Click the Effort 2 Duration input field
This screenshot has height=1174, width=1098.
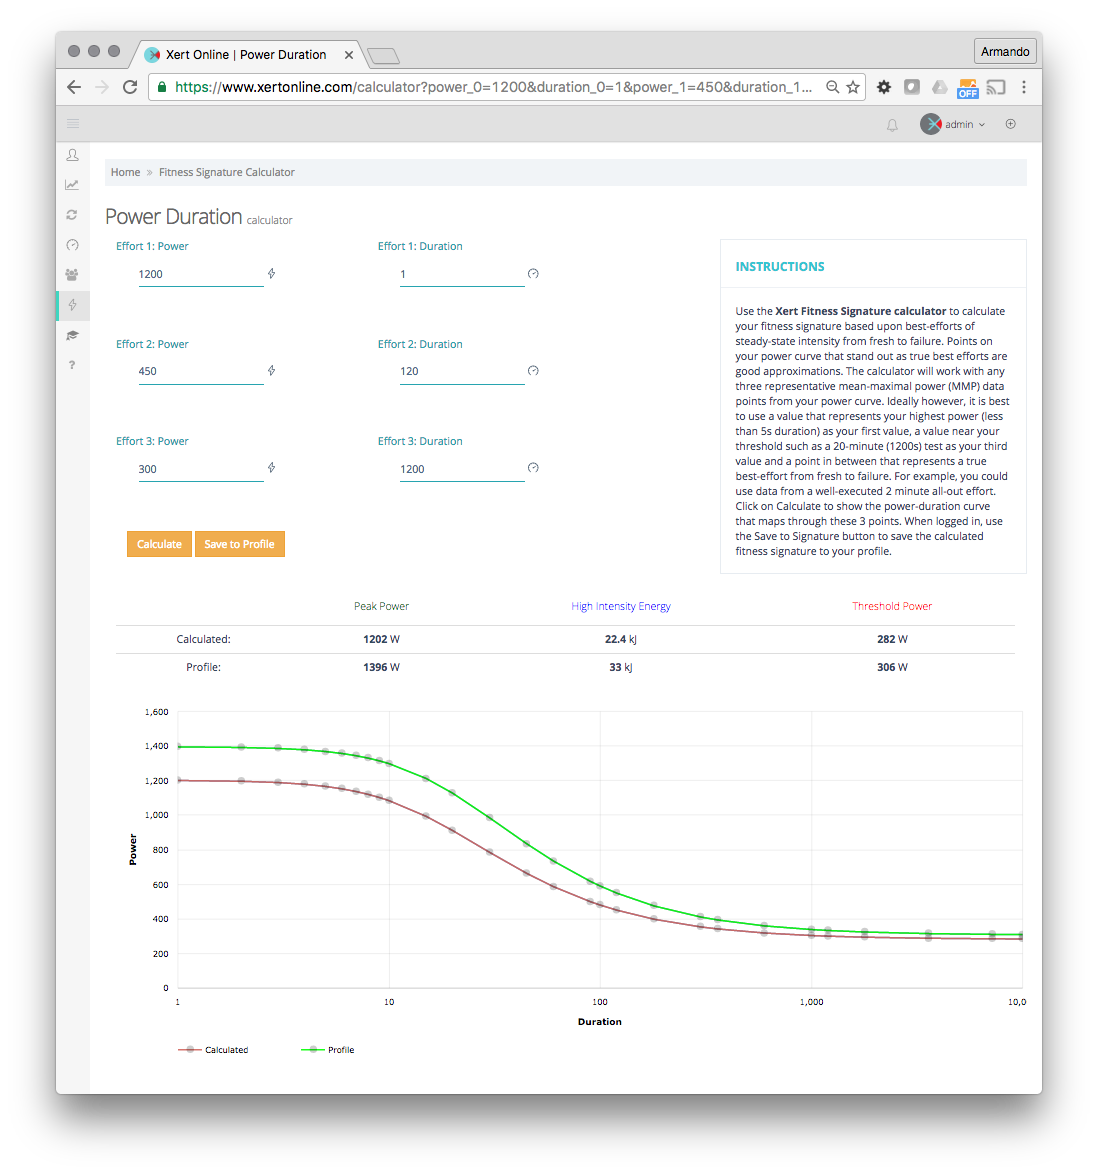tap(461, 371)
